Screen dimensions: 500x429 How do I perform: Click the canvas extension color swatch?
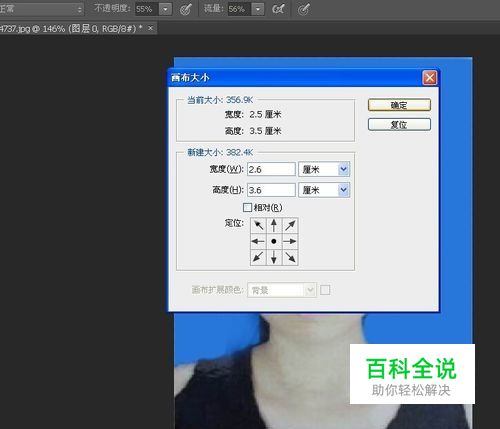(x=325, y=290)
